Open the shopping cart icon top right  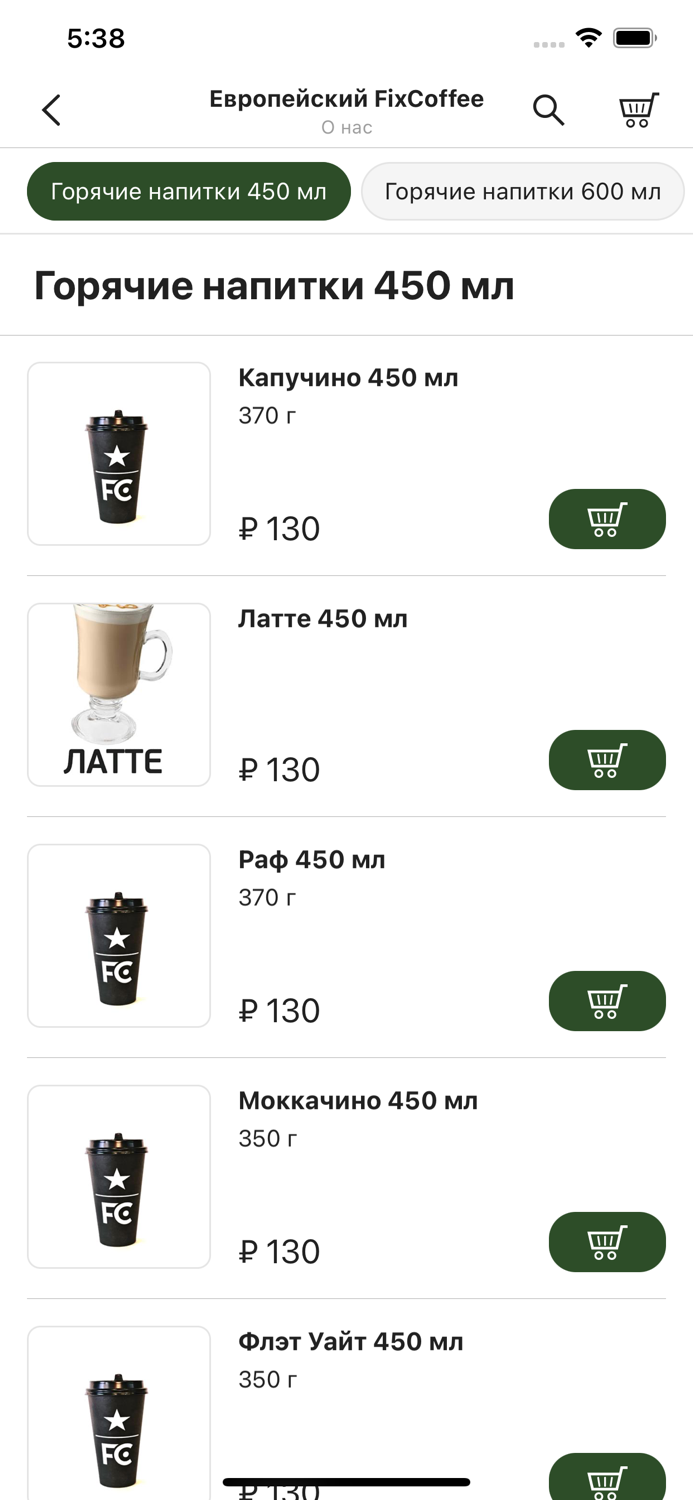(x=638, y=110)
